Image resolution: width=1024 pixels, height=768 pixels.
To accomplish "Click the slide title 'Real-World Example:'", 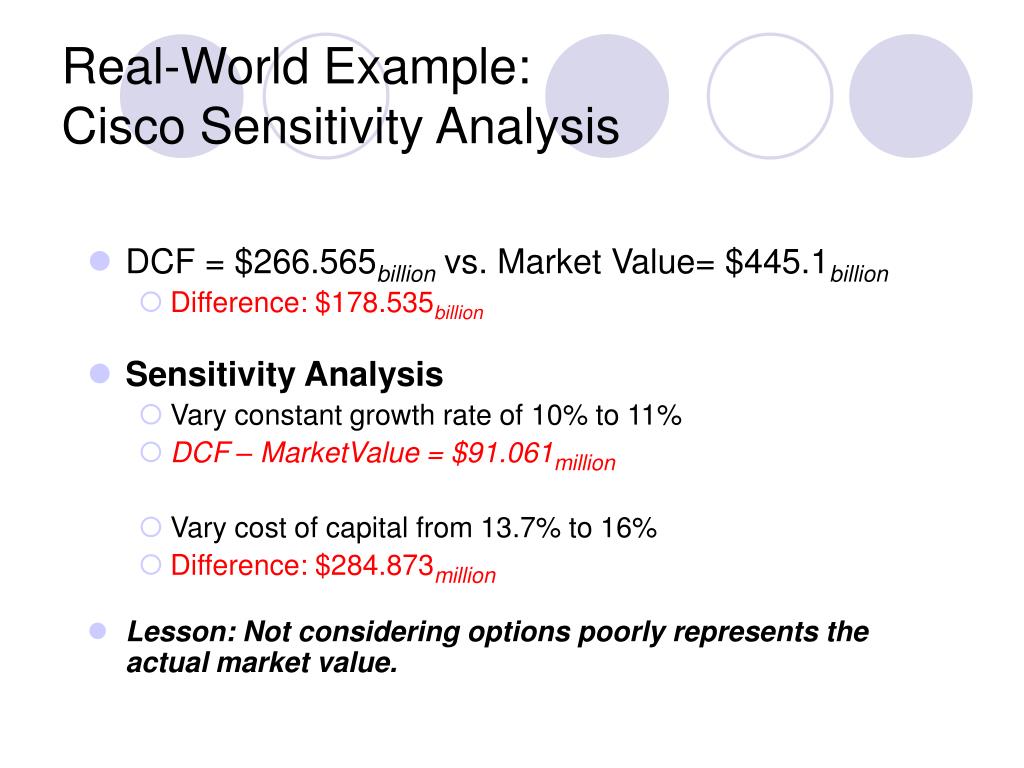I will [296, 67].
